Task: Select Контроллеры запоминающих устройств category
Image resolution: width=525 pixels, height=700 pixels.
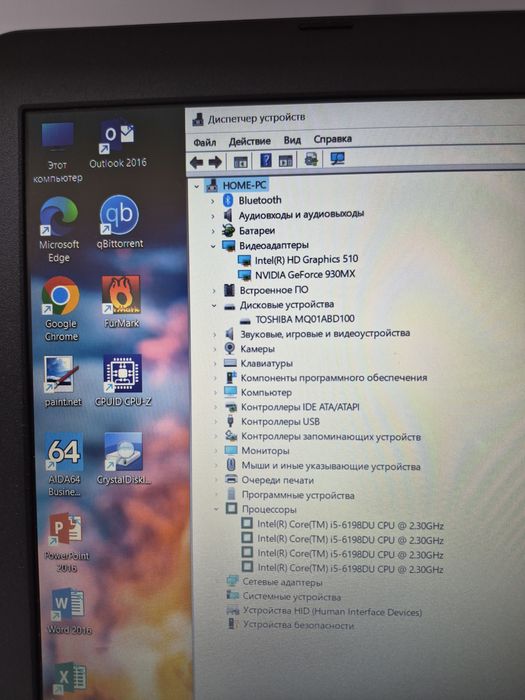Action: [331, 436]
